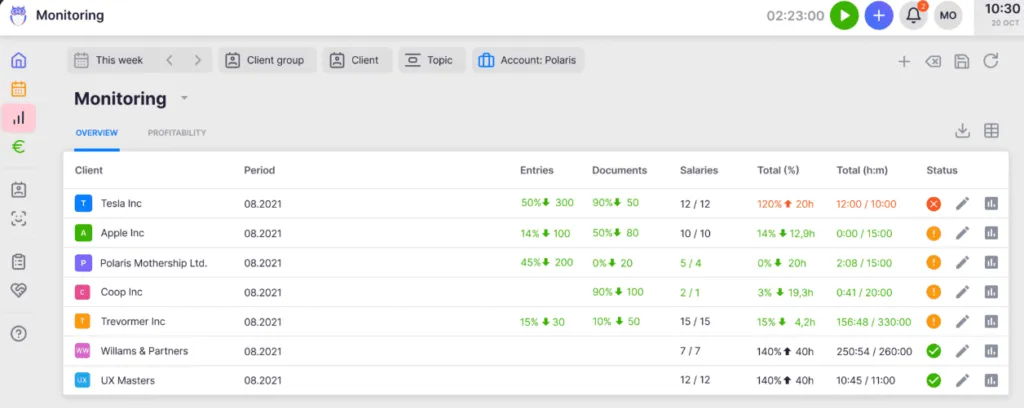Expand the Monitoring title dropdown arrow
This screenshot has height=408, width=1024.
click(184, 99)
